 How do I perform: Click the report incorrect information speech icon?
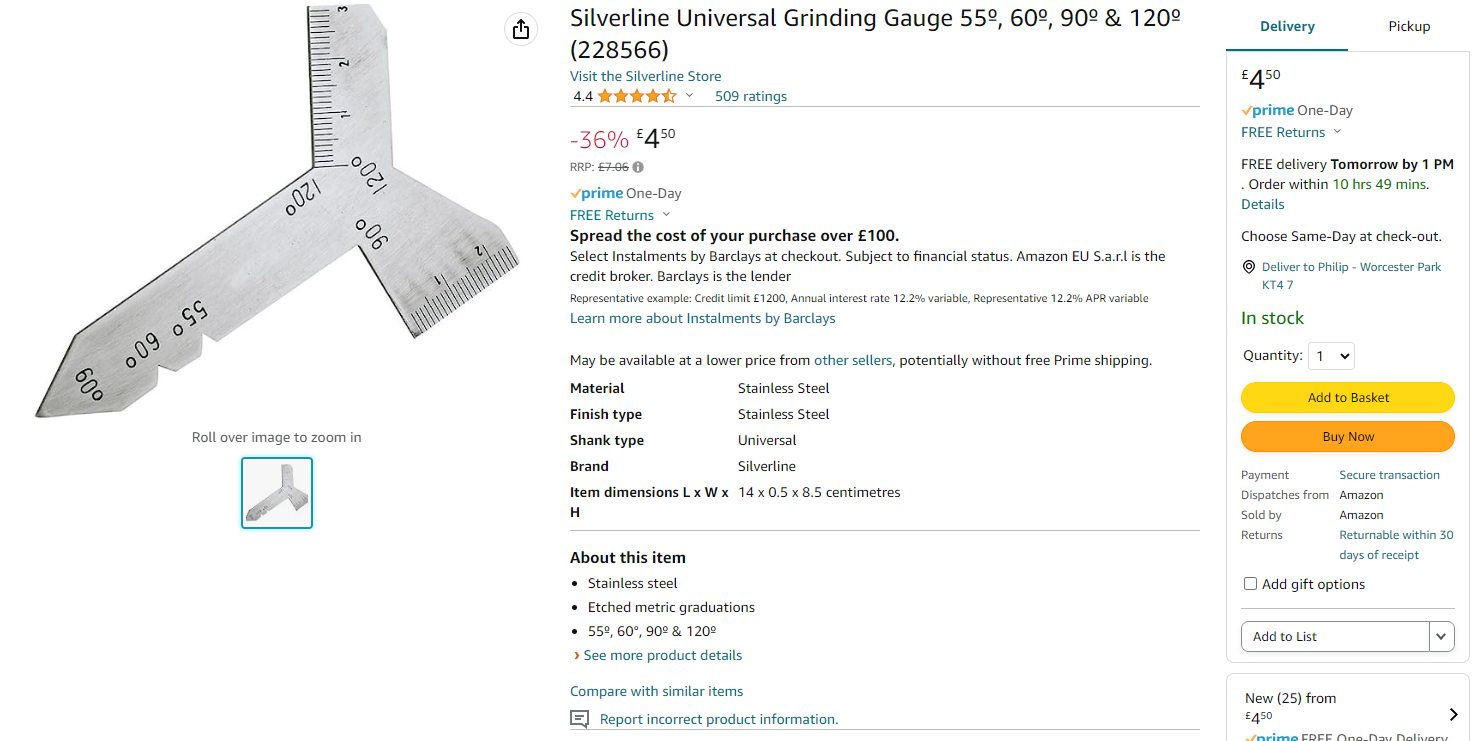(579, 719)
